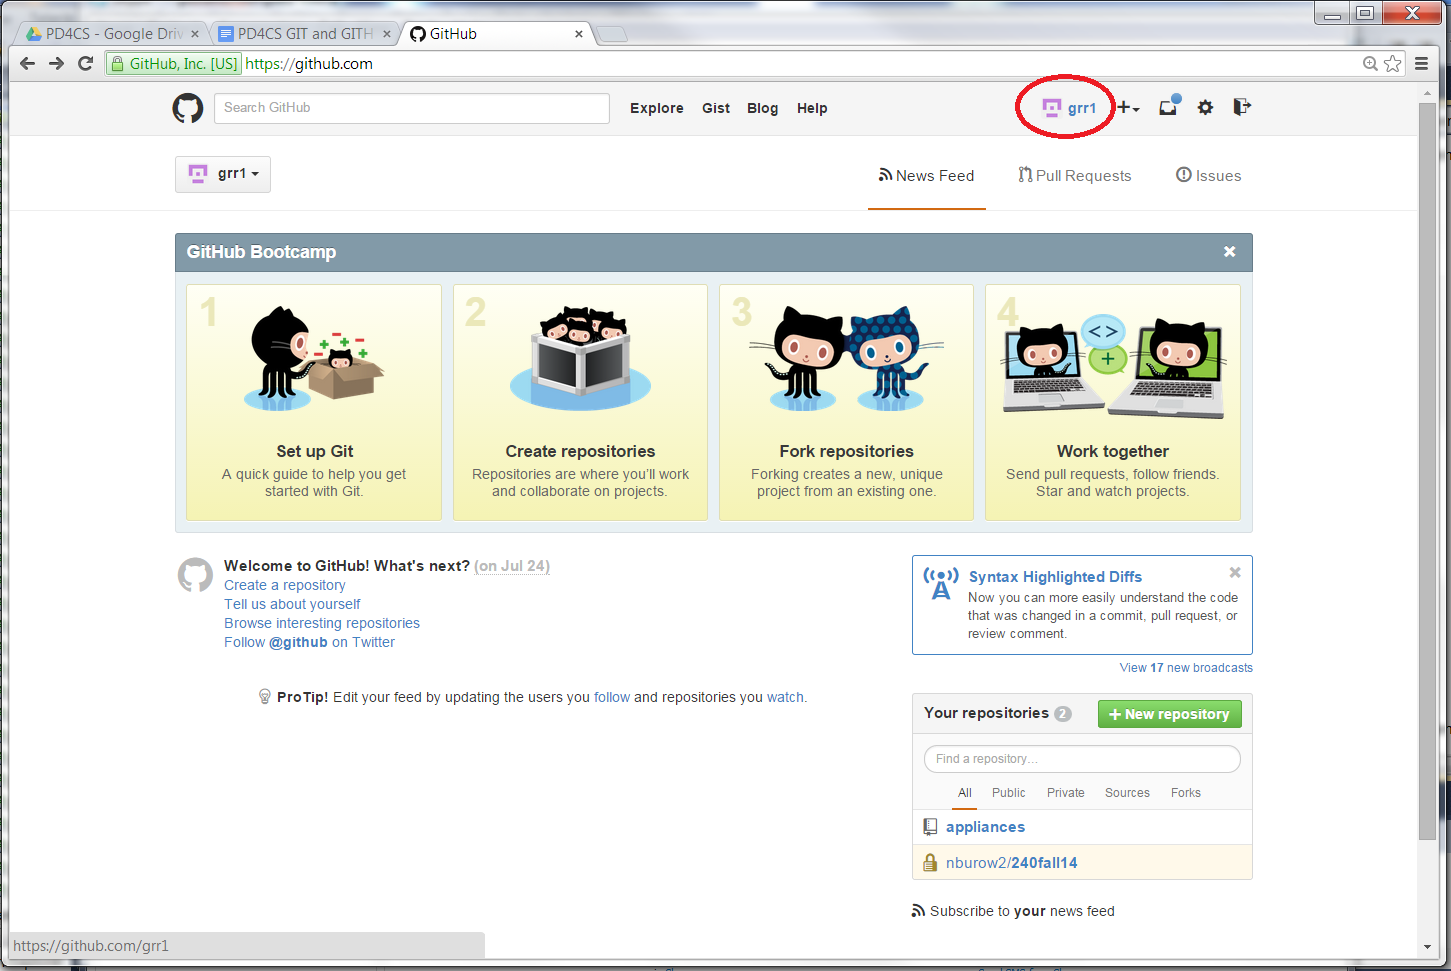Open the nburow2/240fall14 repository
1451x971 pixels.
1012,863
